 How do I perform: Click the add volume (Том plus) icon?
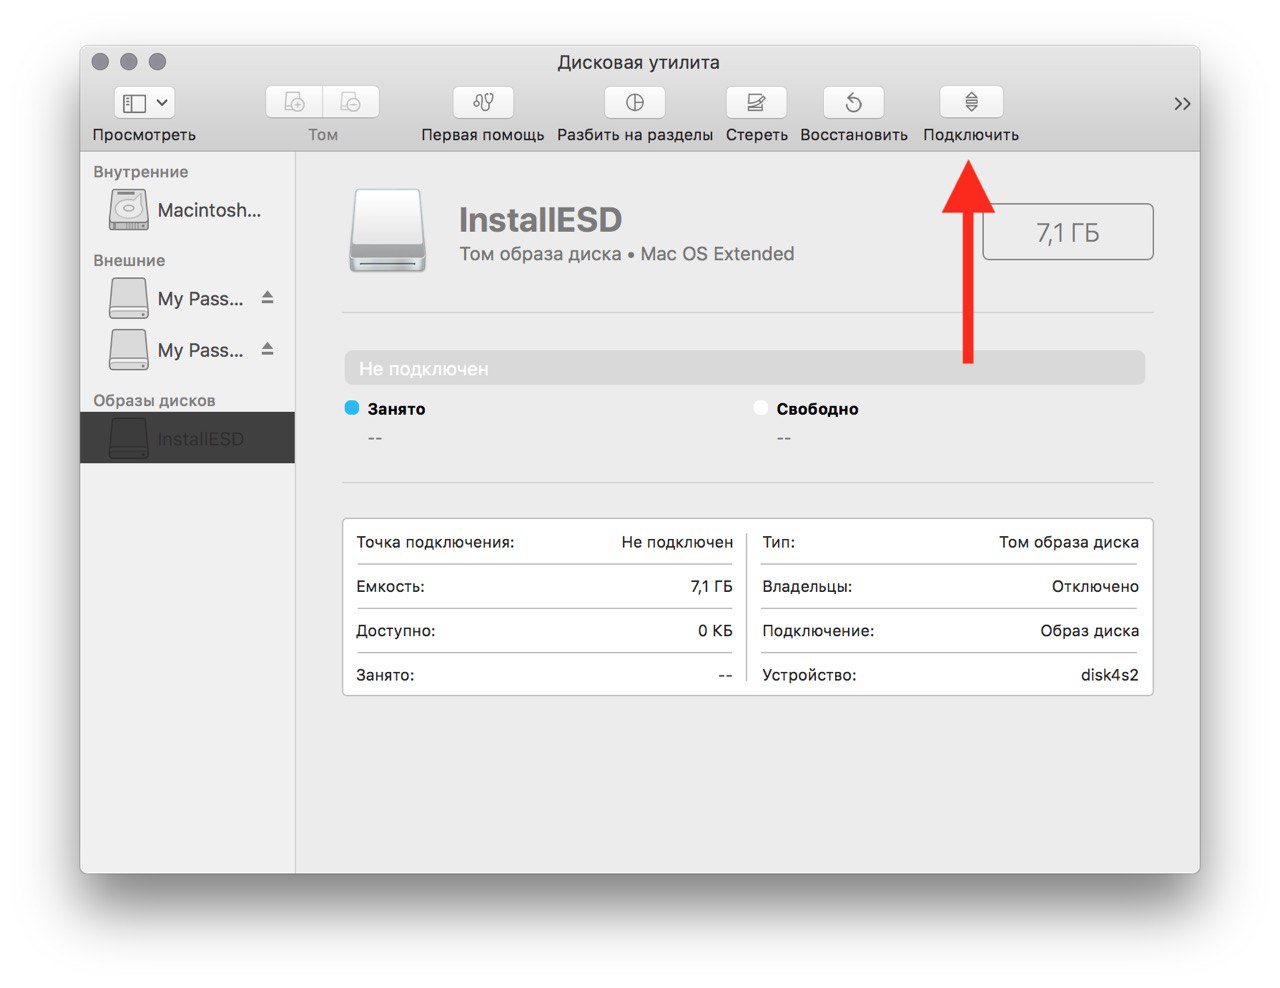click(x=294, y=102)
